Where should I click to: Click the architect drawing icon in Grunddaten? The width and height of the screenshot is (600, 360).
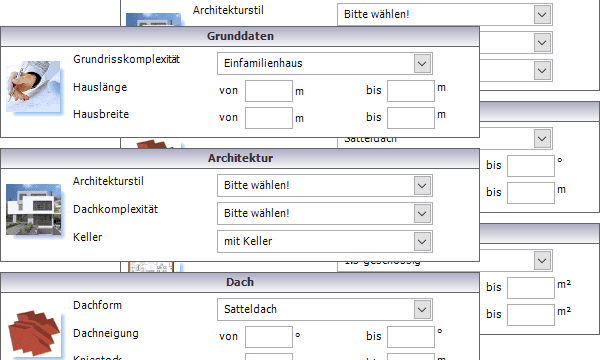[33, 86]
